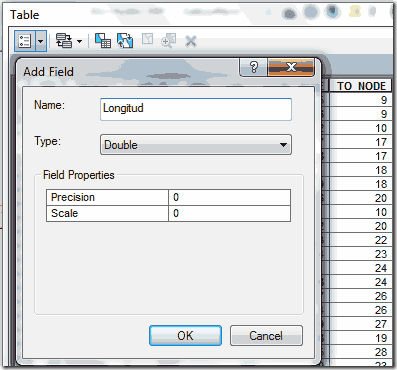Select the TO NODE cell with 27
This screenshot has height=370, width=397.
[361, 324]
